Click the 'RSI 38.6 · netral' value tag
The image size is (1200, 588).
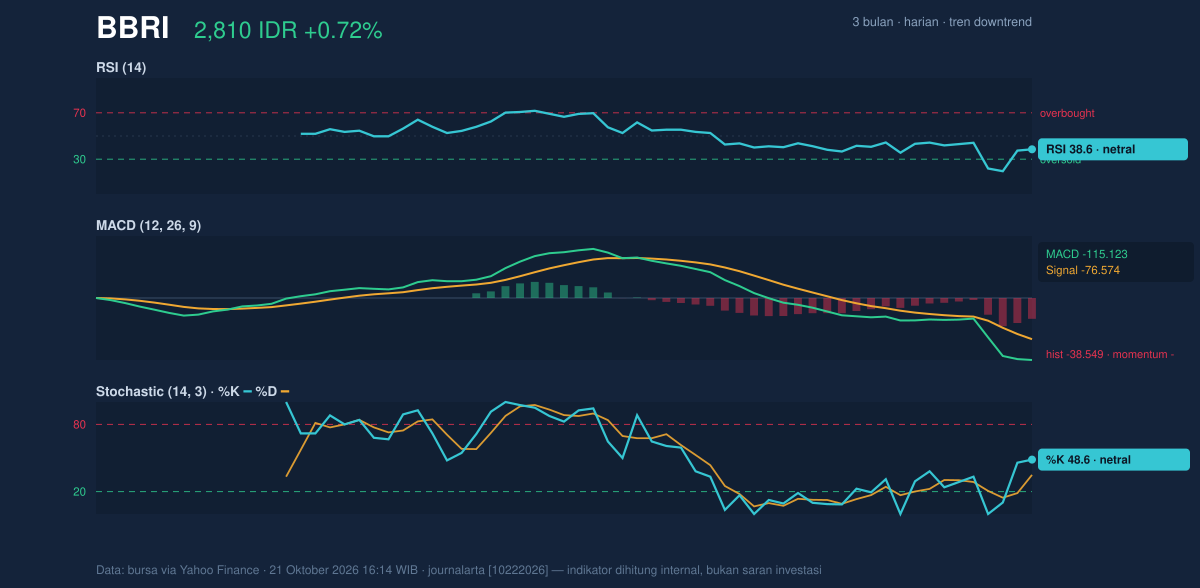(1113, 149)
